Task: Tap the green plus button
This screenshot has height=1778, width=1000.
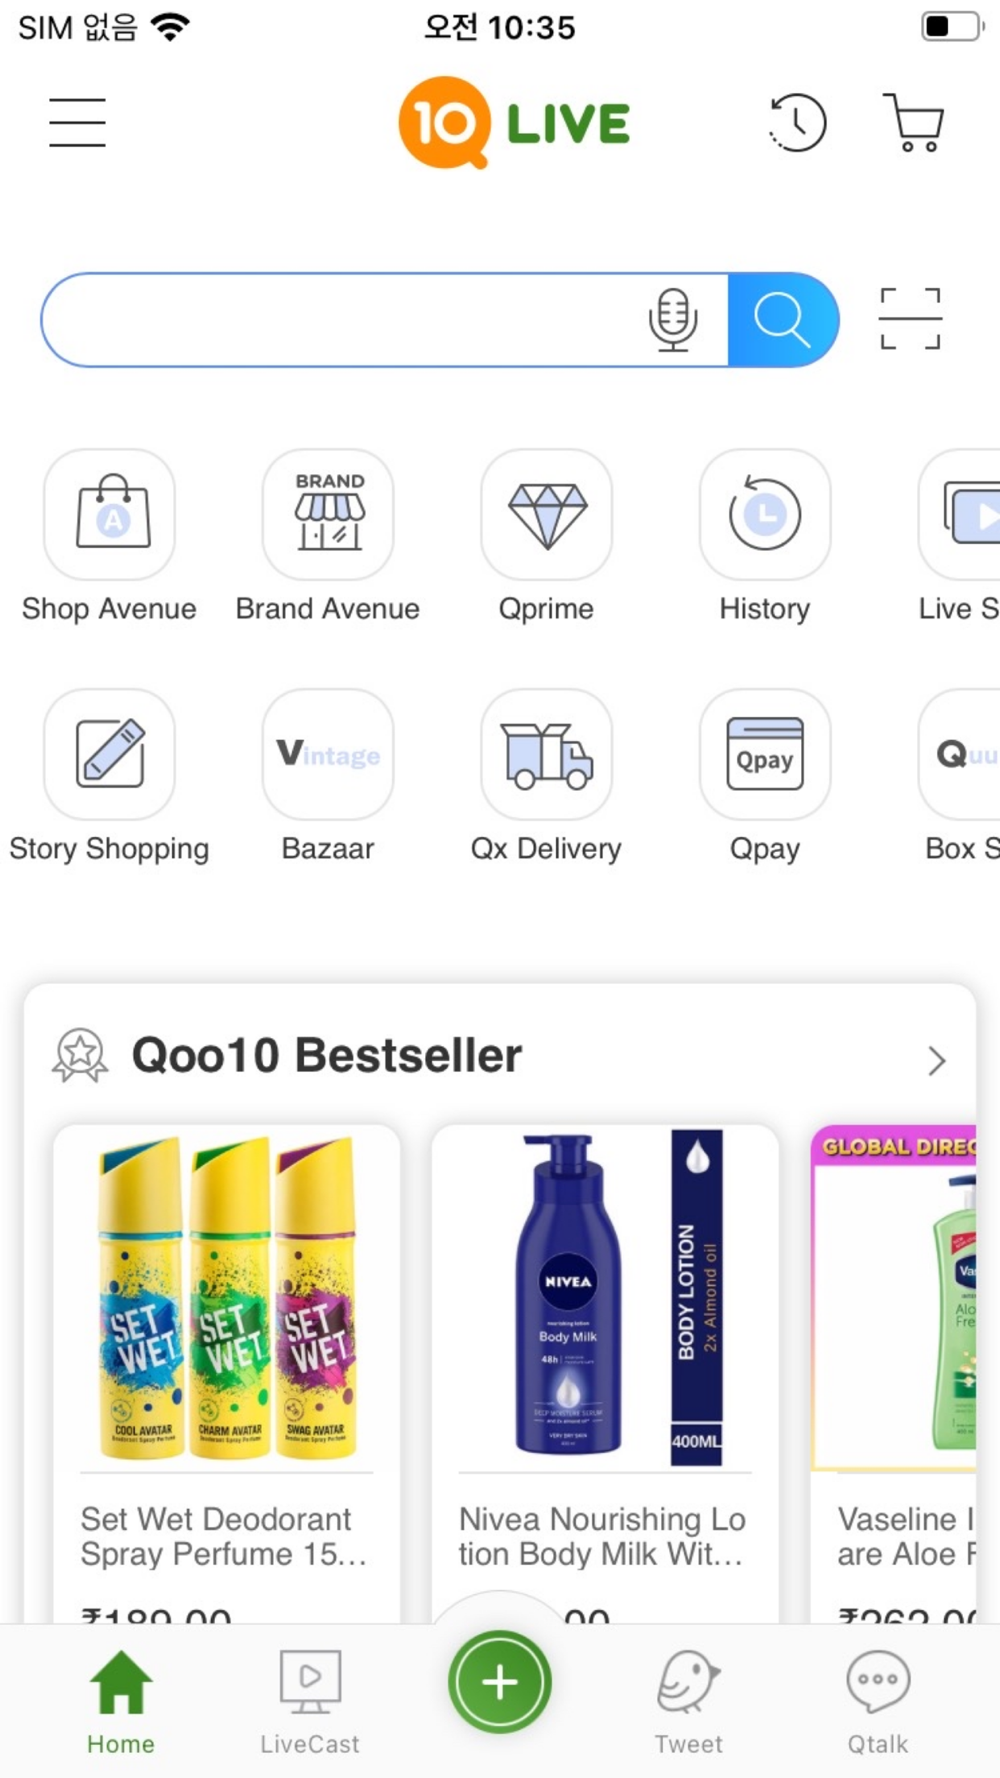Action: tap(500, 1682)
